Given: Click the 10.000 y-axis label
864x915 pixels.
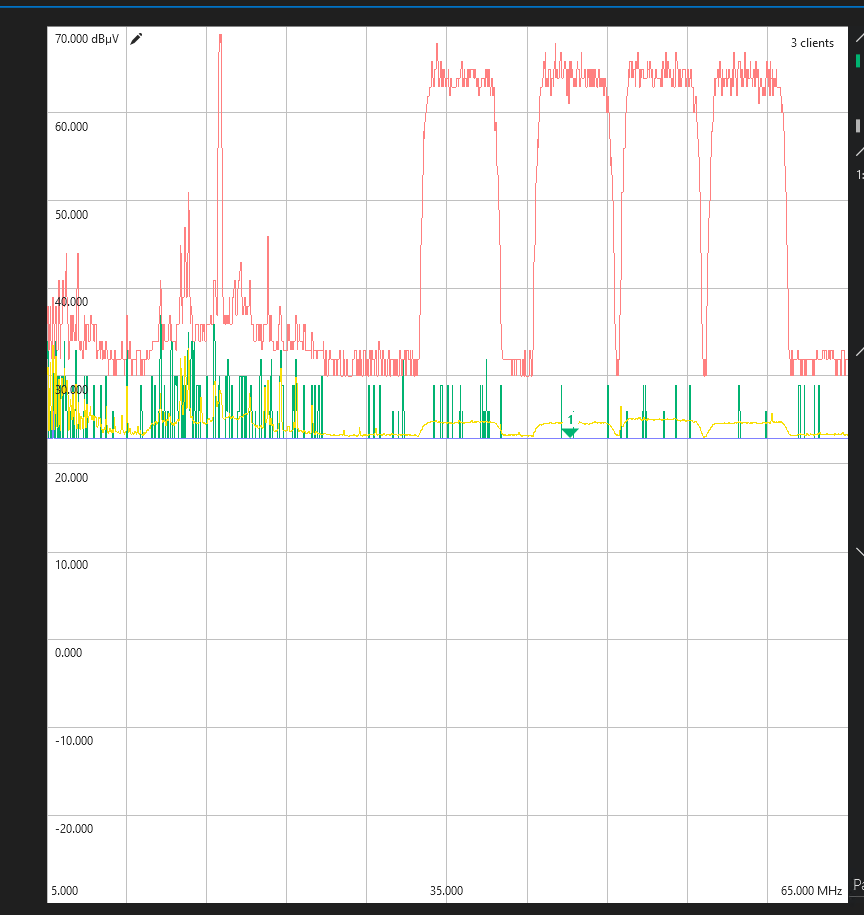Looking at the screenshot, I should point(72,565).
